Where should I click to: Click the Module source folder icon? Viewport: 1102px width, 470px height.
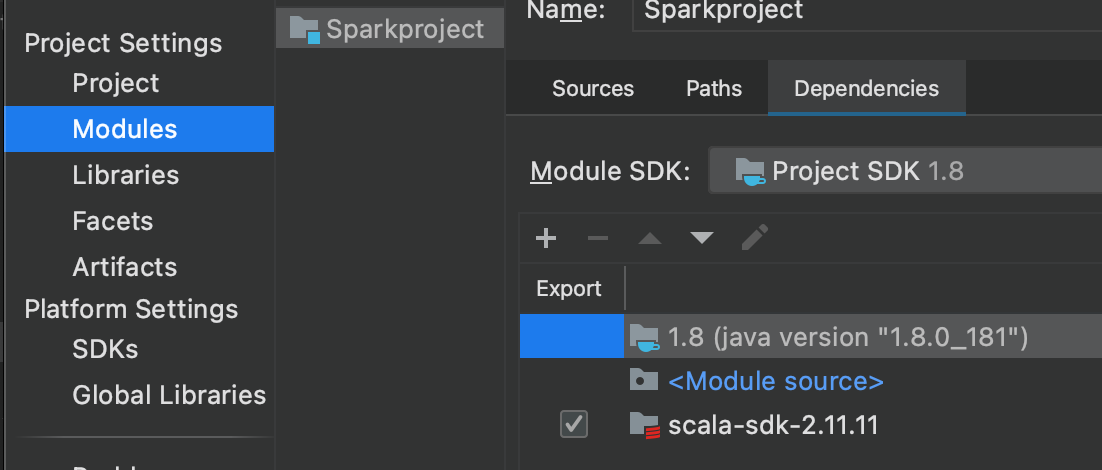pos(644,381)
